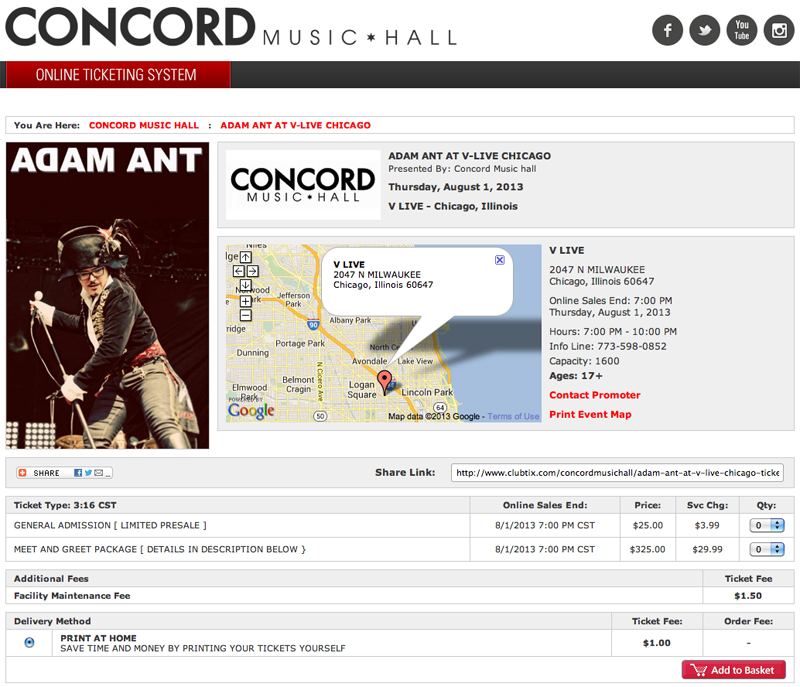
Task: Open the Twitter profile icon
Action: tap(704, 29)
